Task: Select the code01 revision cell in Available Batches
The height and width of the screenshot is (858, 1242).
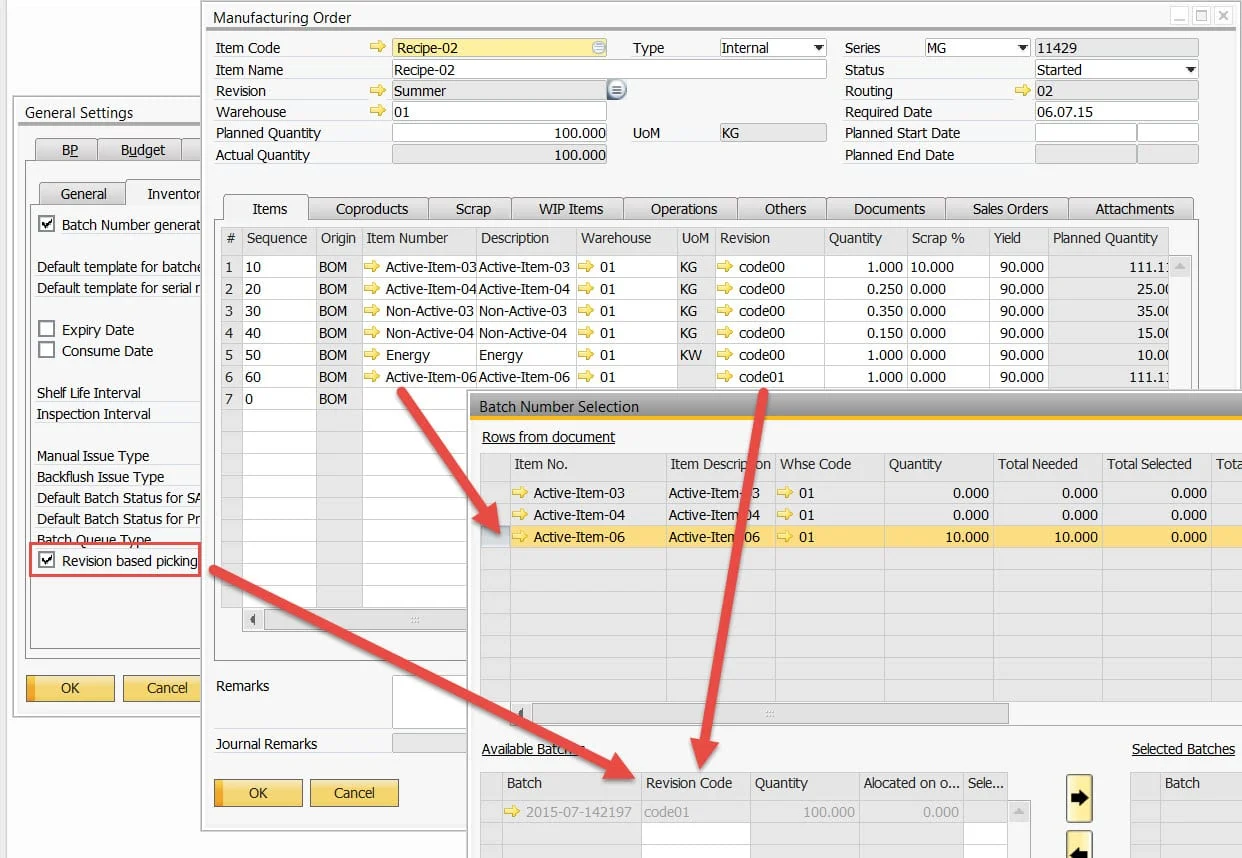Action: click(695, 812)
